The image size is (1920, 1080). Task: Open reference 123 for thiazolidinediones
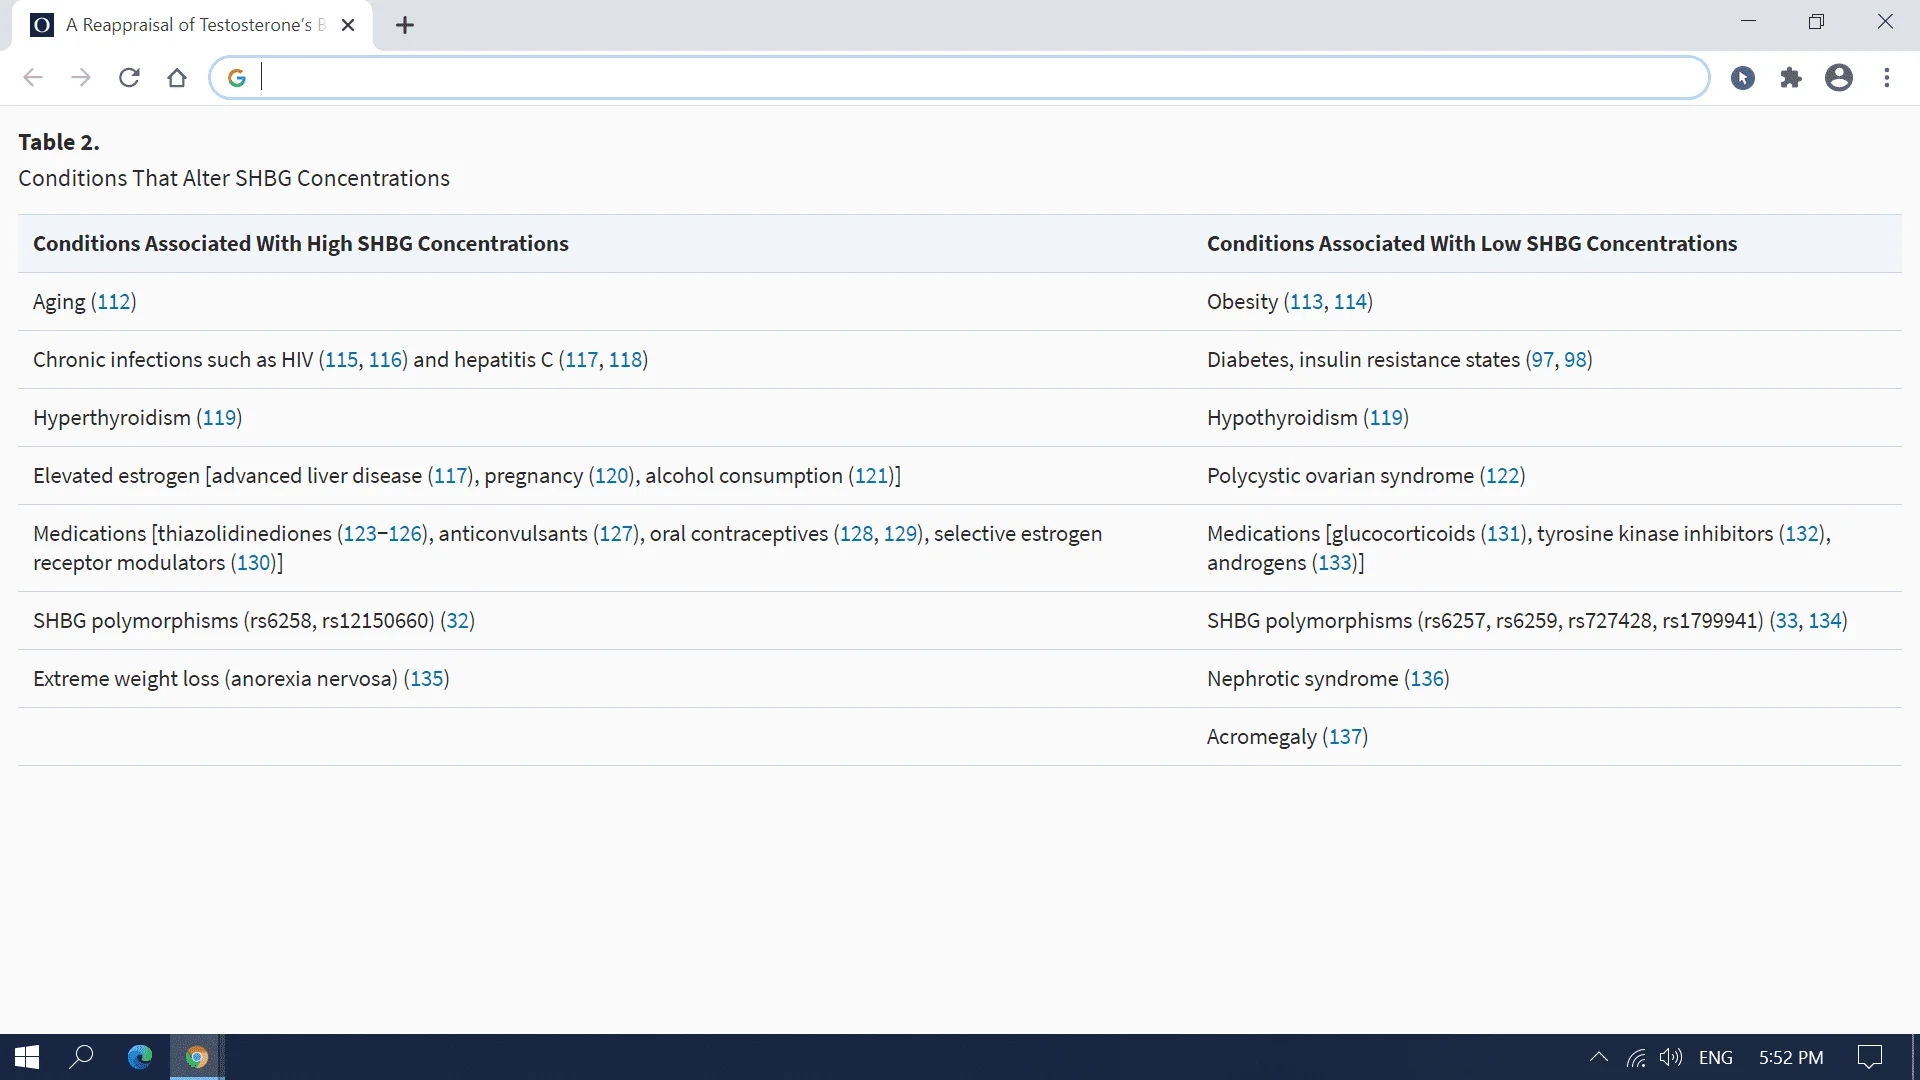(360, 534)
